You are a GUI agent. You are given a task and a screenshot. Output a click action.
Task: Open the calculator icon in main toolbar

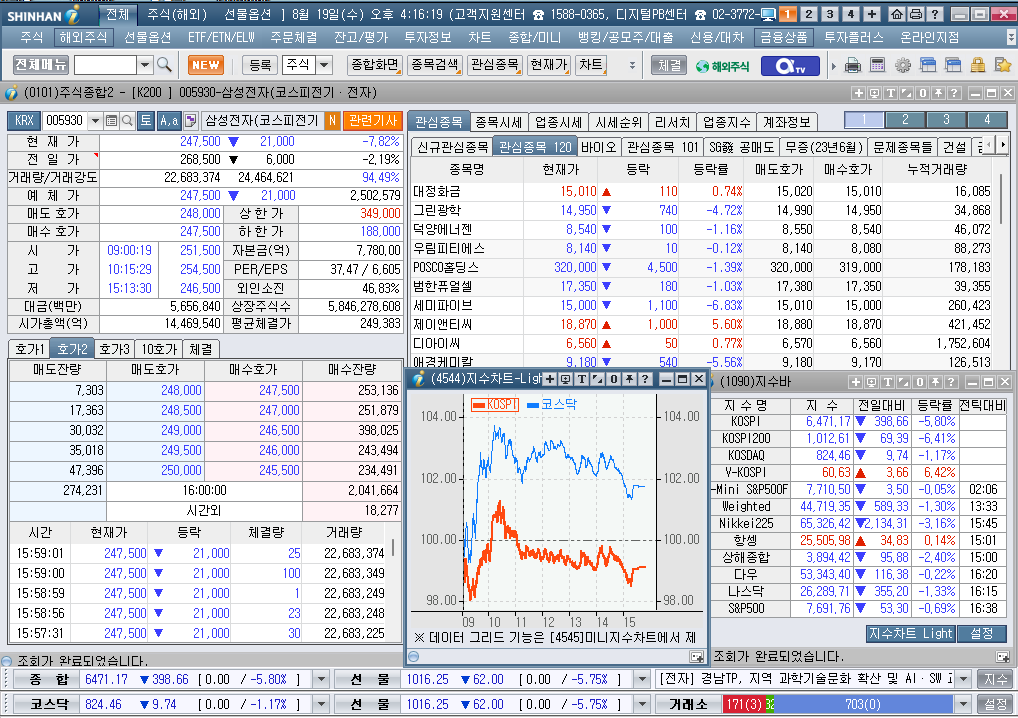[x=877, y=65]
